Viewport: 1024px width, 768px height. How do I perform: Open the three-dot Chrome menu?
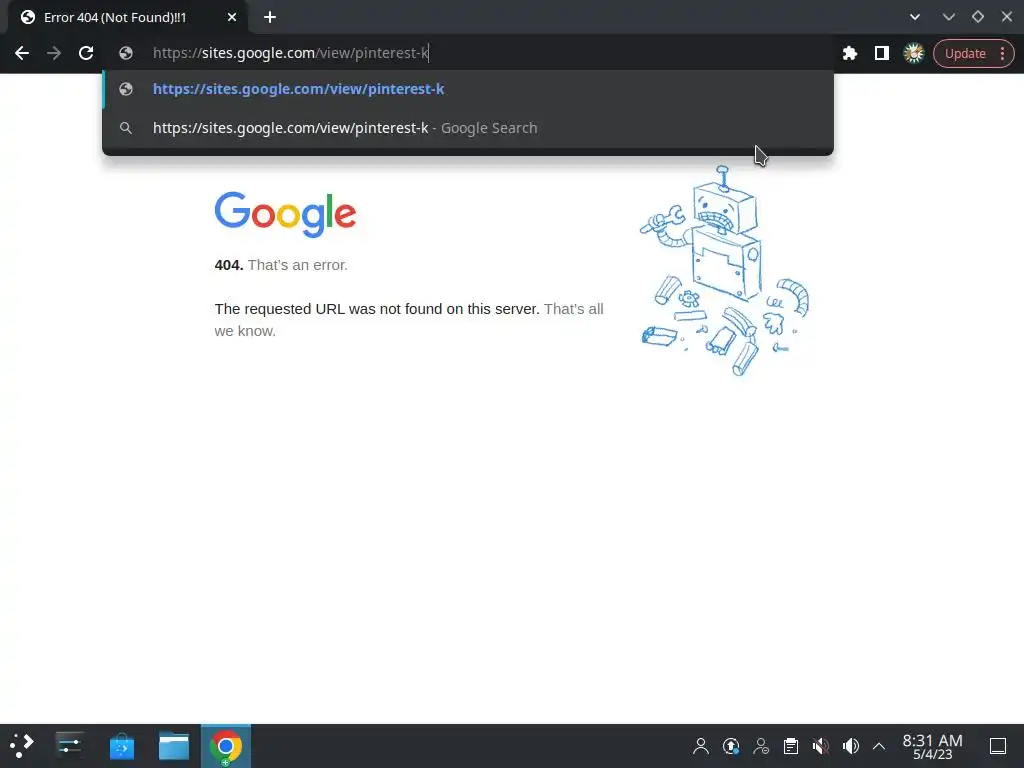[x=1002, y=54]
